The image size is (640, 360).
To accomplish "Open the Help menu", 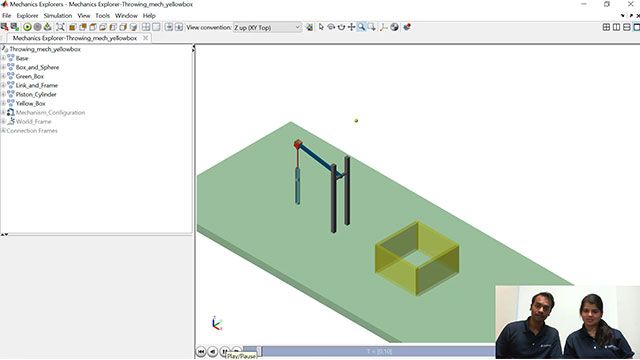I will coord(149,16).
